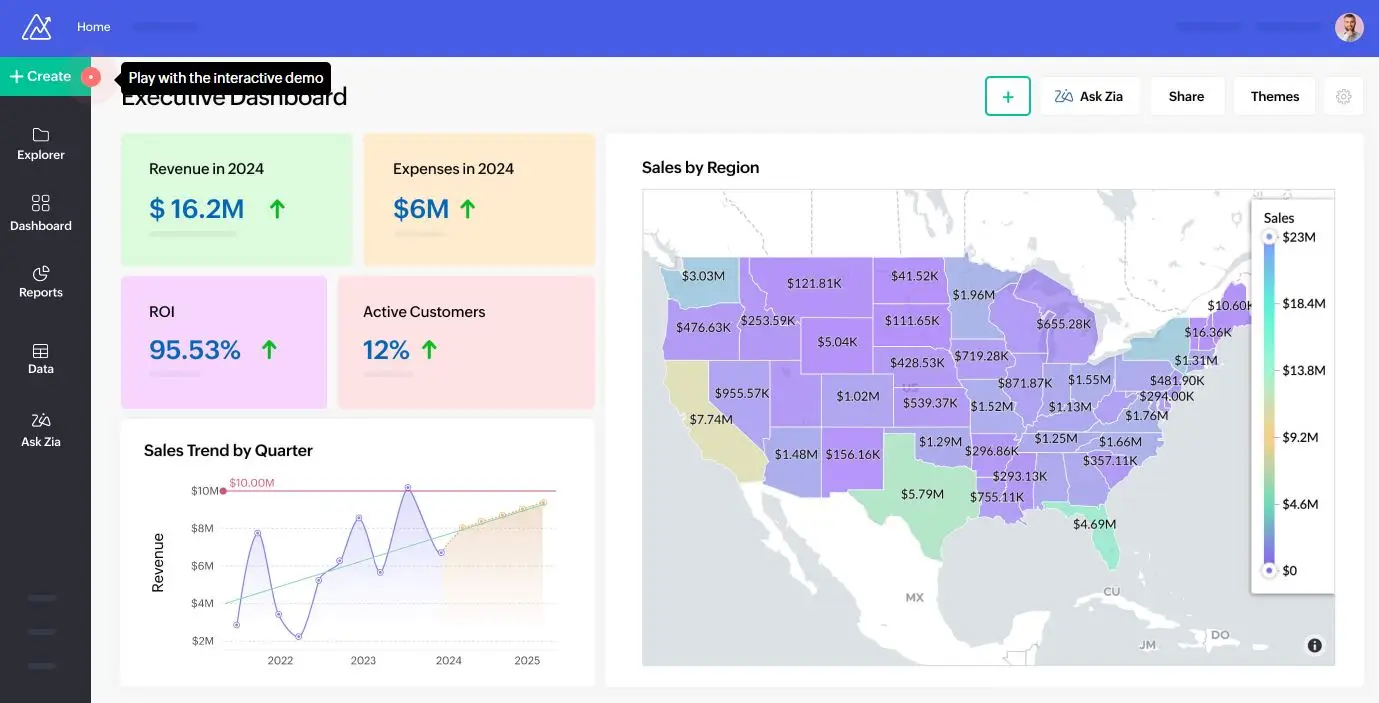Screen dimensions: 1379x703
Task: Open the Reports section from the sidebar
Action: click(x=40, y=282)
